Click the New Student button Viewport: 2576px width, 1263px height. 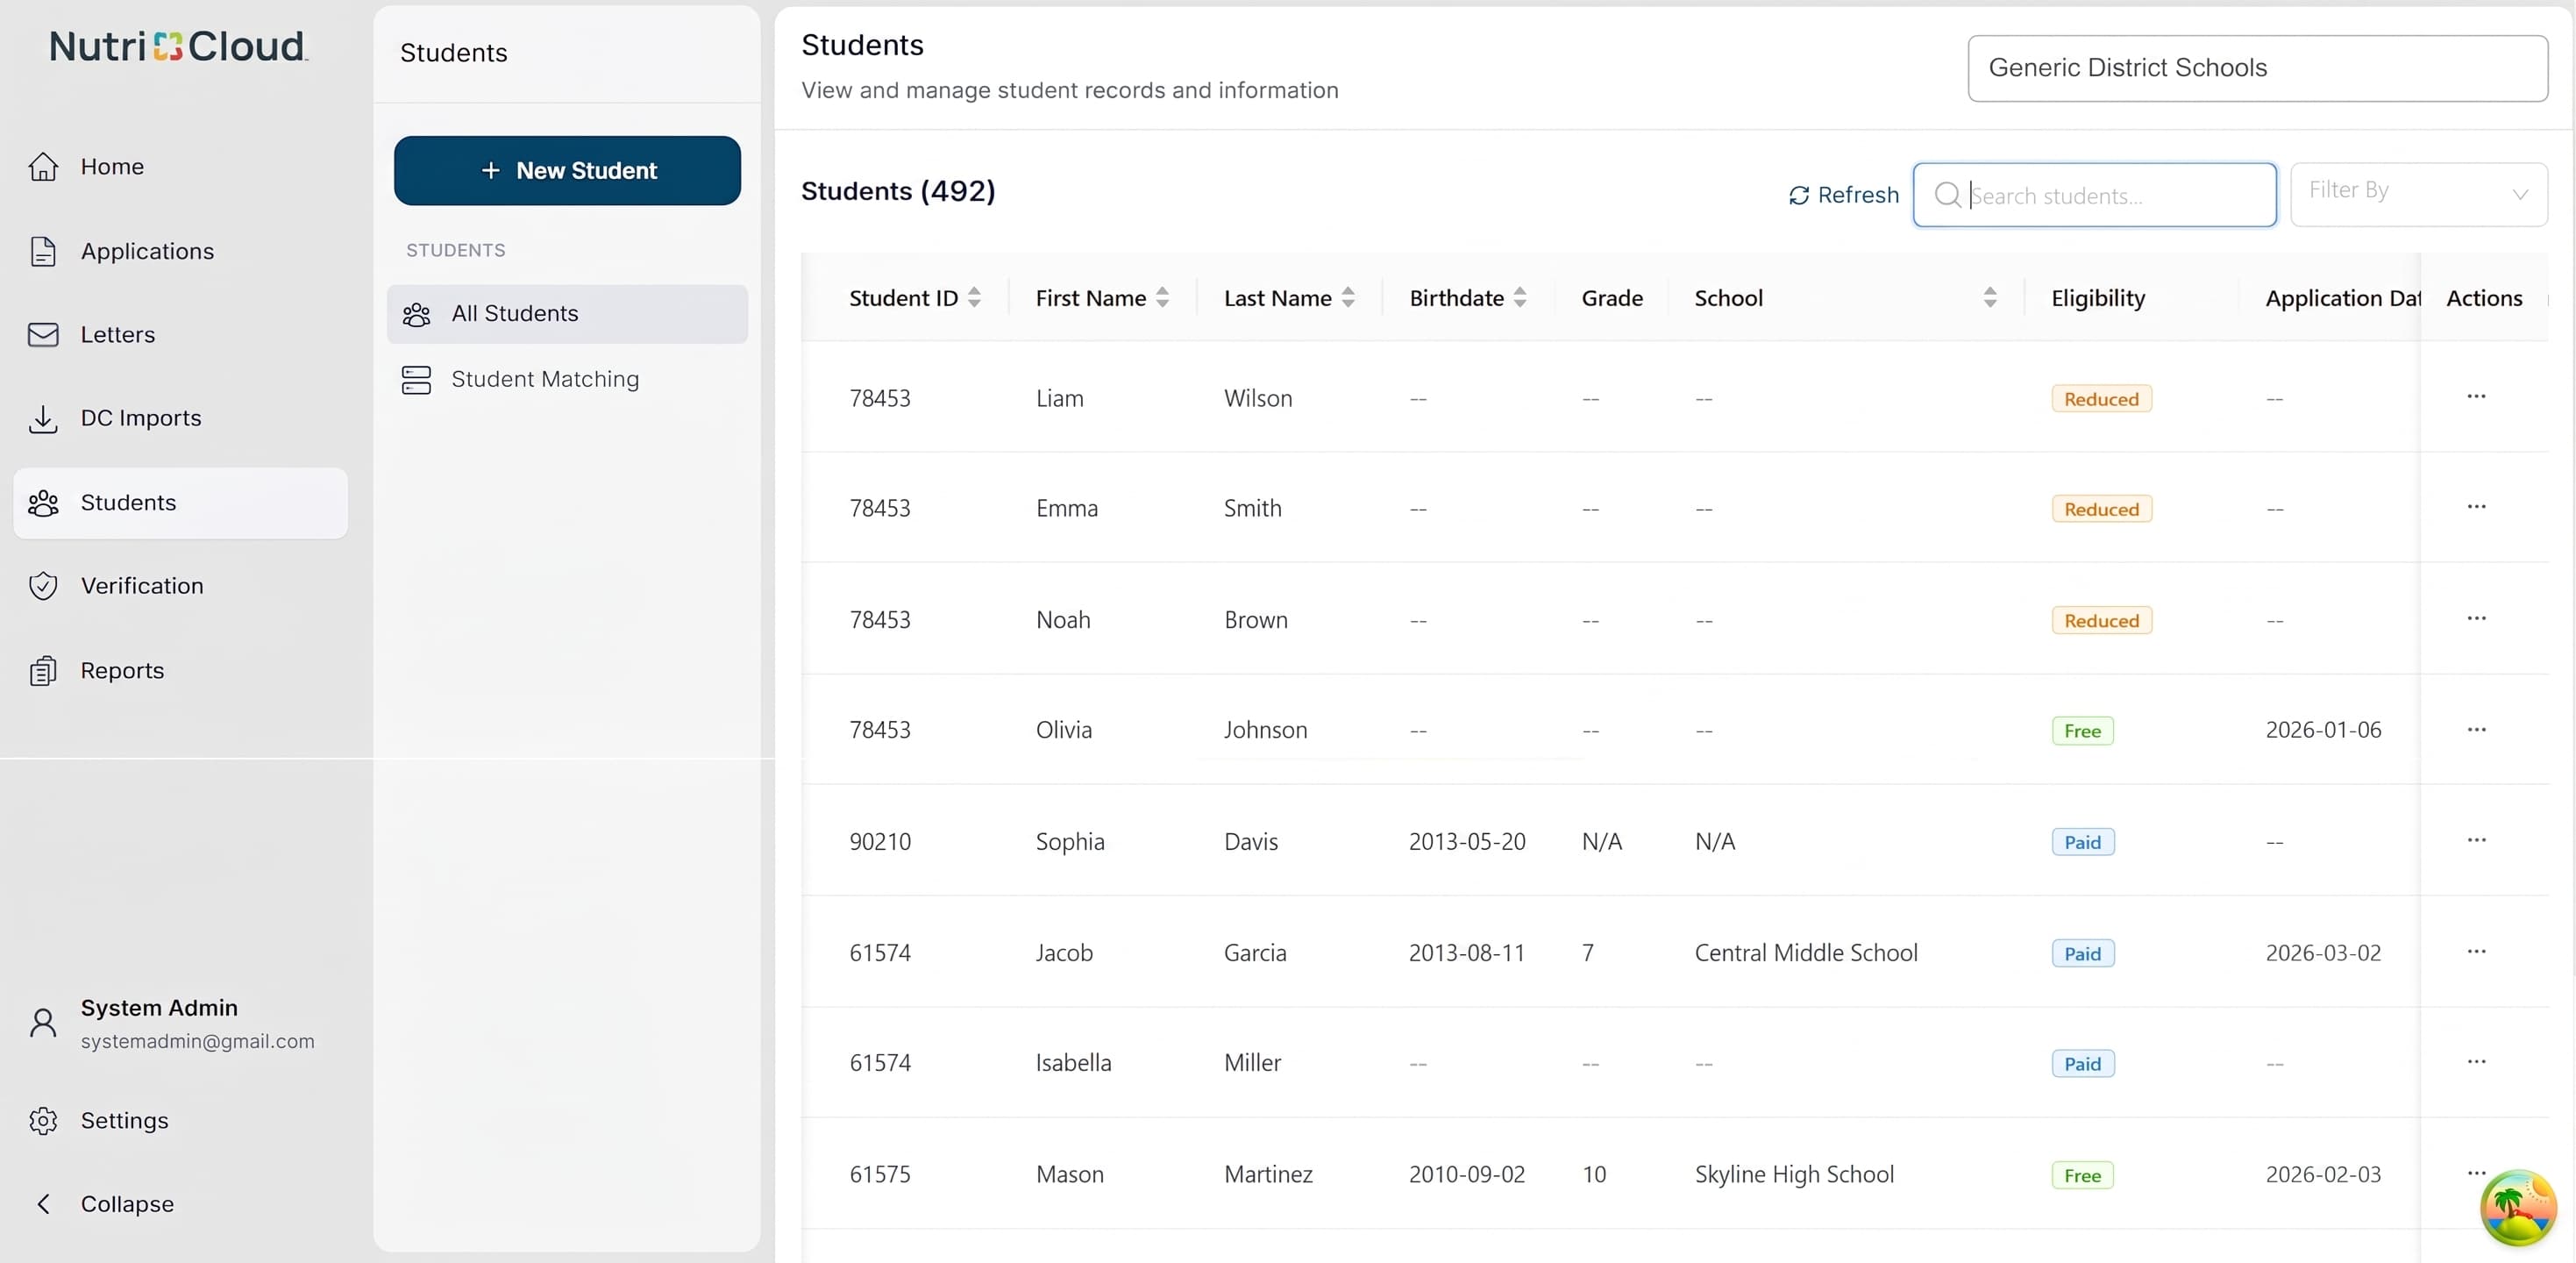click(567, 171)
